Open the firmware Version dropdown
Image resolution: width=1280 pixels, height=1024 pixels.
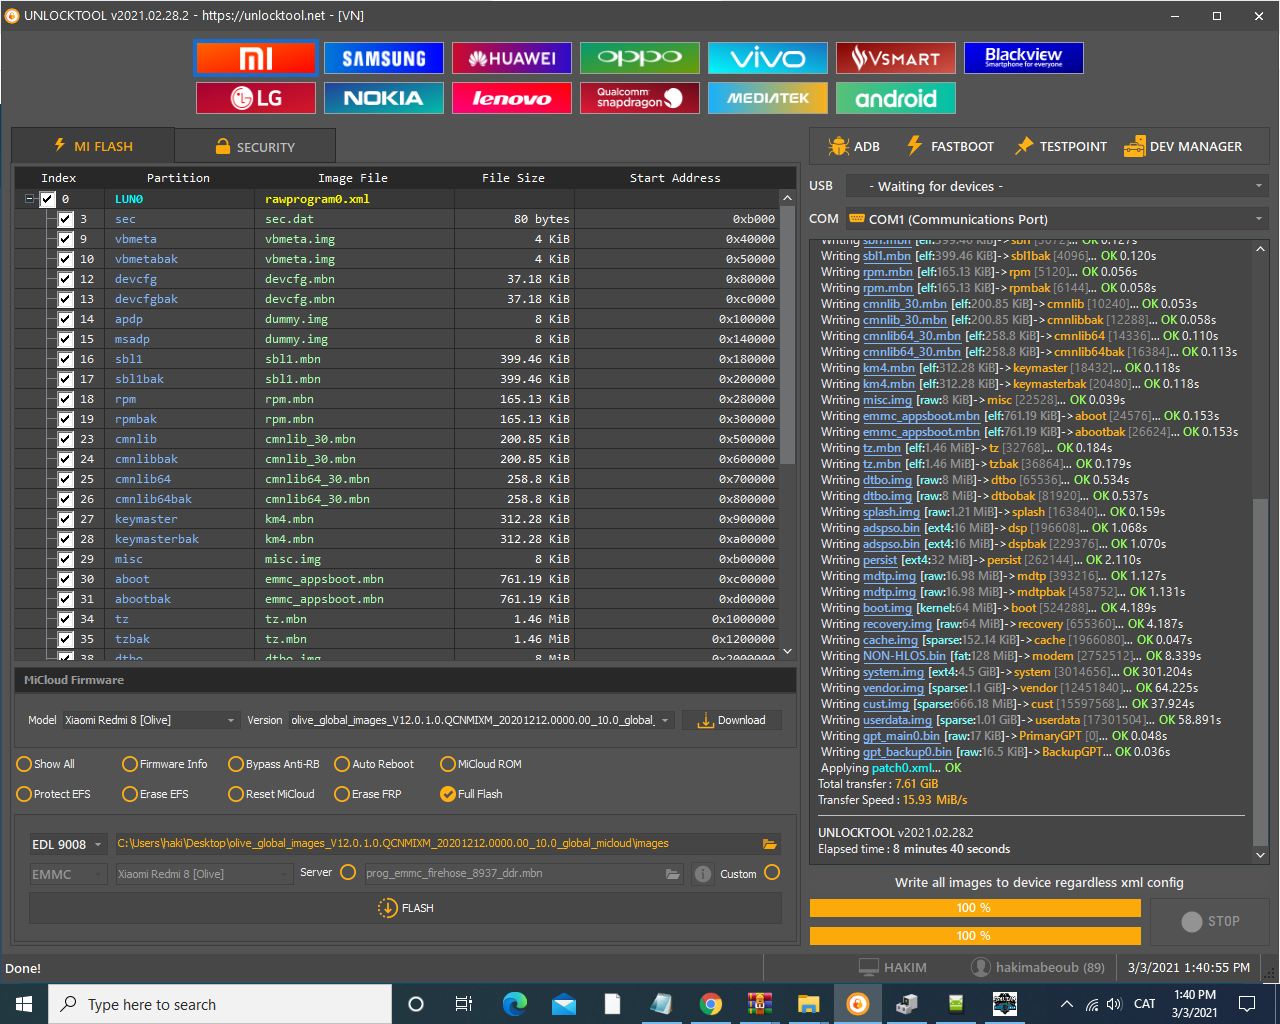(482, 720)
